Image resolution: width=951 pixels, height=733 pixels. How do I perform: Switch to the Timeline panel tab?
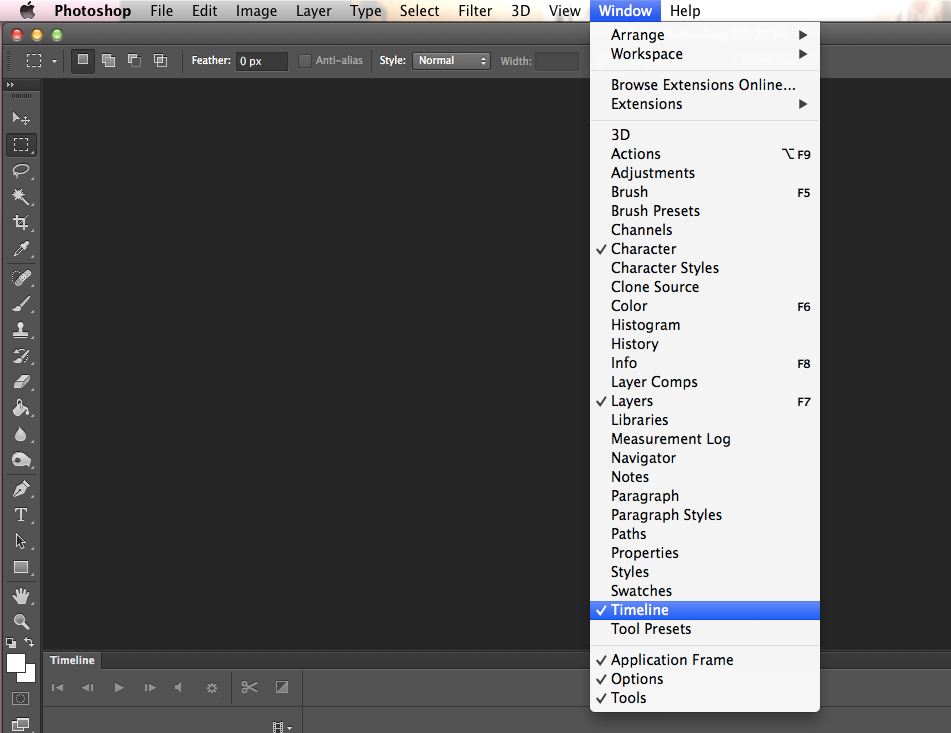[72, 660]
